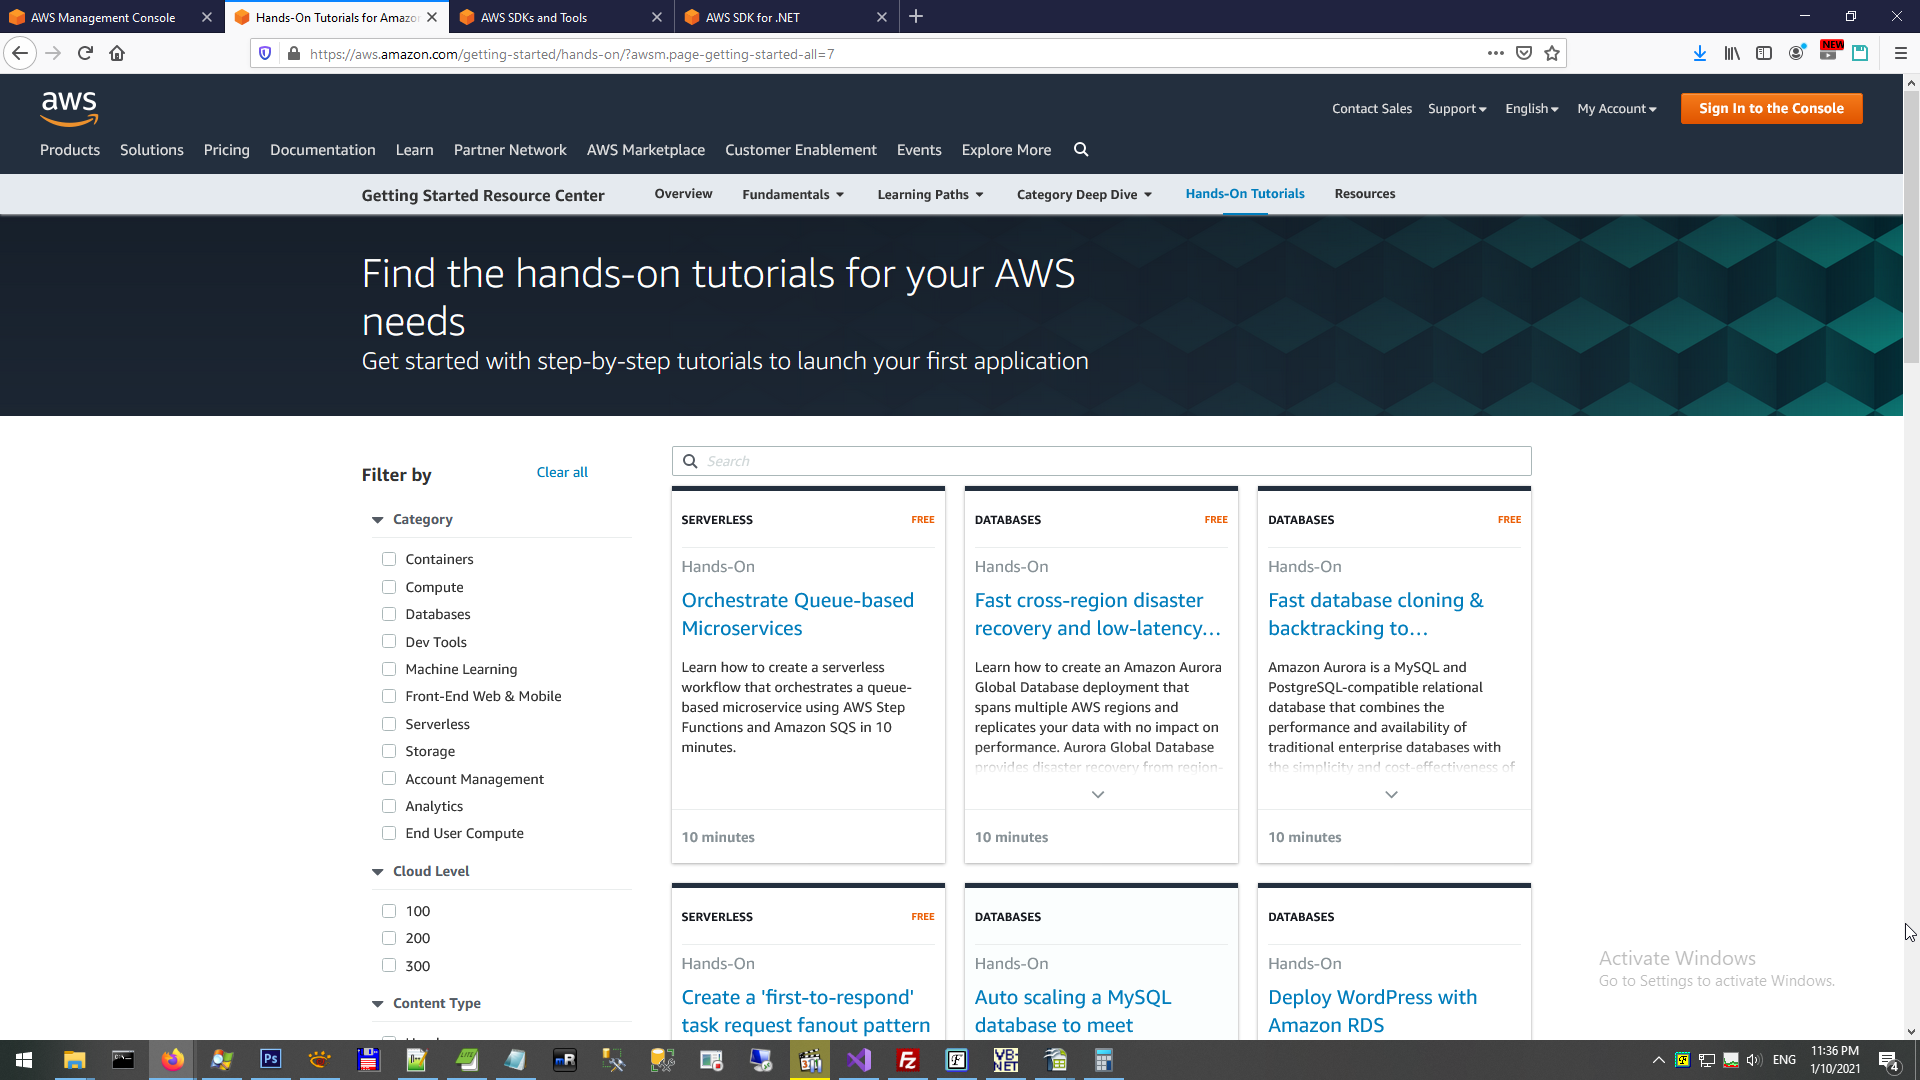
Task: Open Photoshop from the taskbar
Action: tap(270, 1059)
